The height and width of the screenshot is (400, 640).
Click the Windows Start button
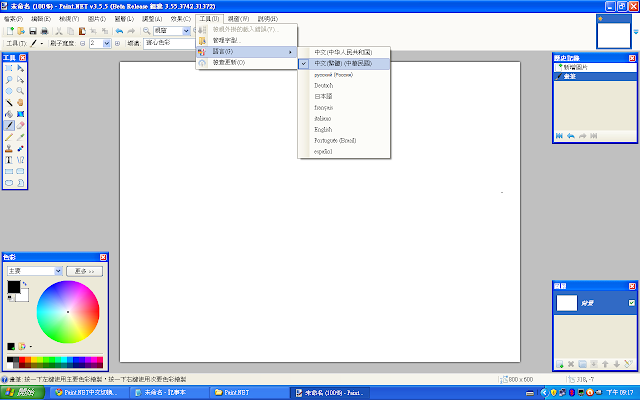[x=22, y=393]
